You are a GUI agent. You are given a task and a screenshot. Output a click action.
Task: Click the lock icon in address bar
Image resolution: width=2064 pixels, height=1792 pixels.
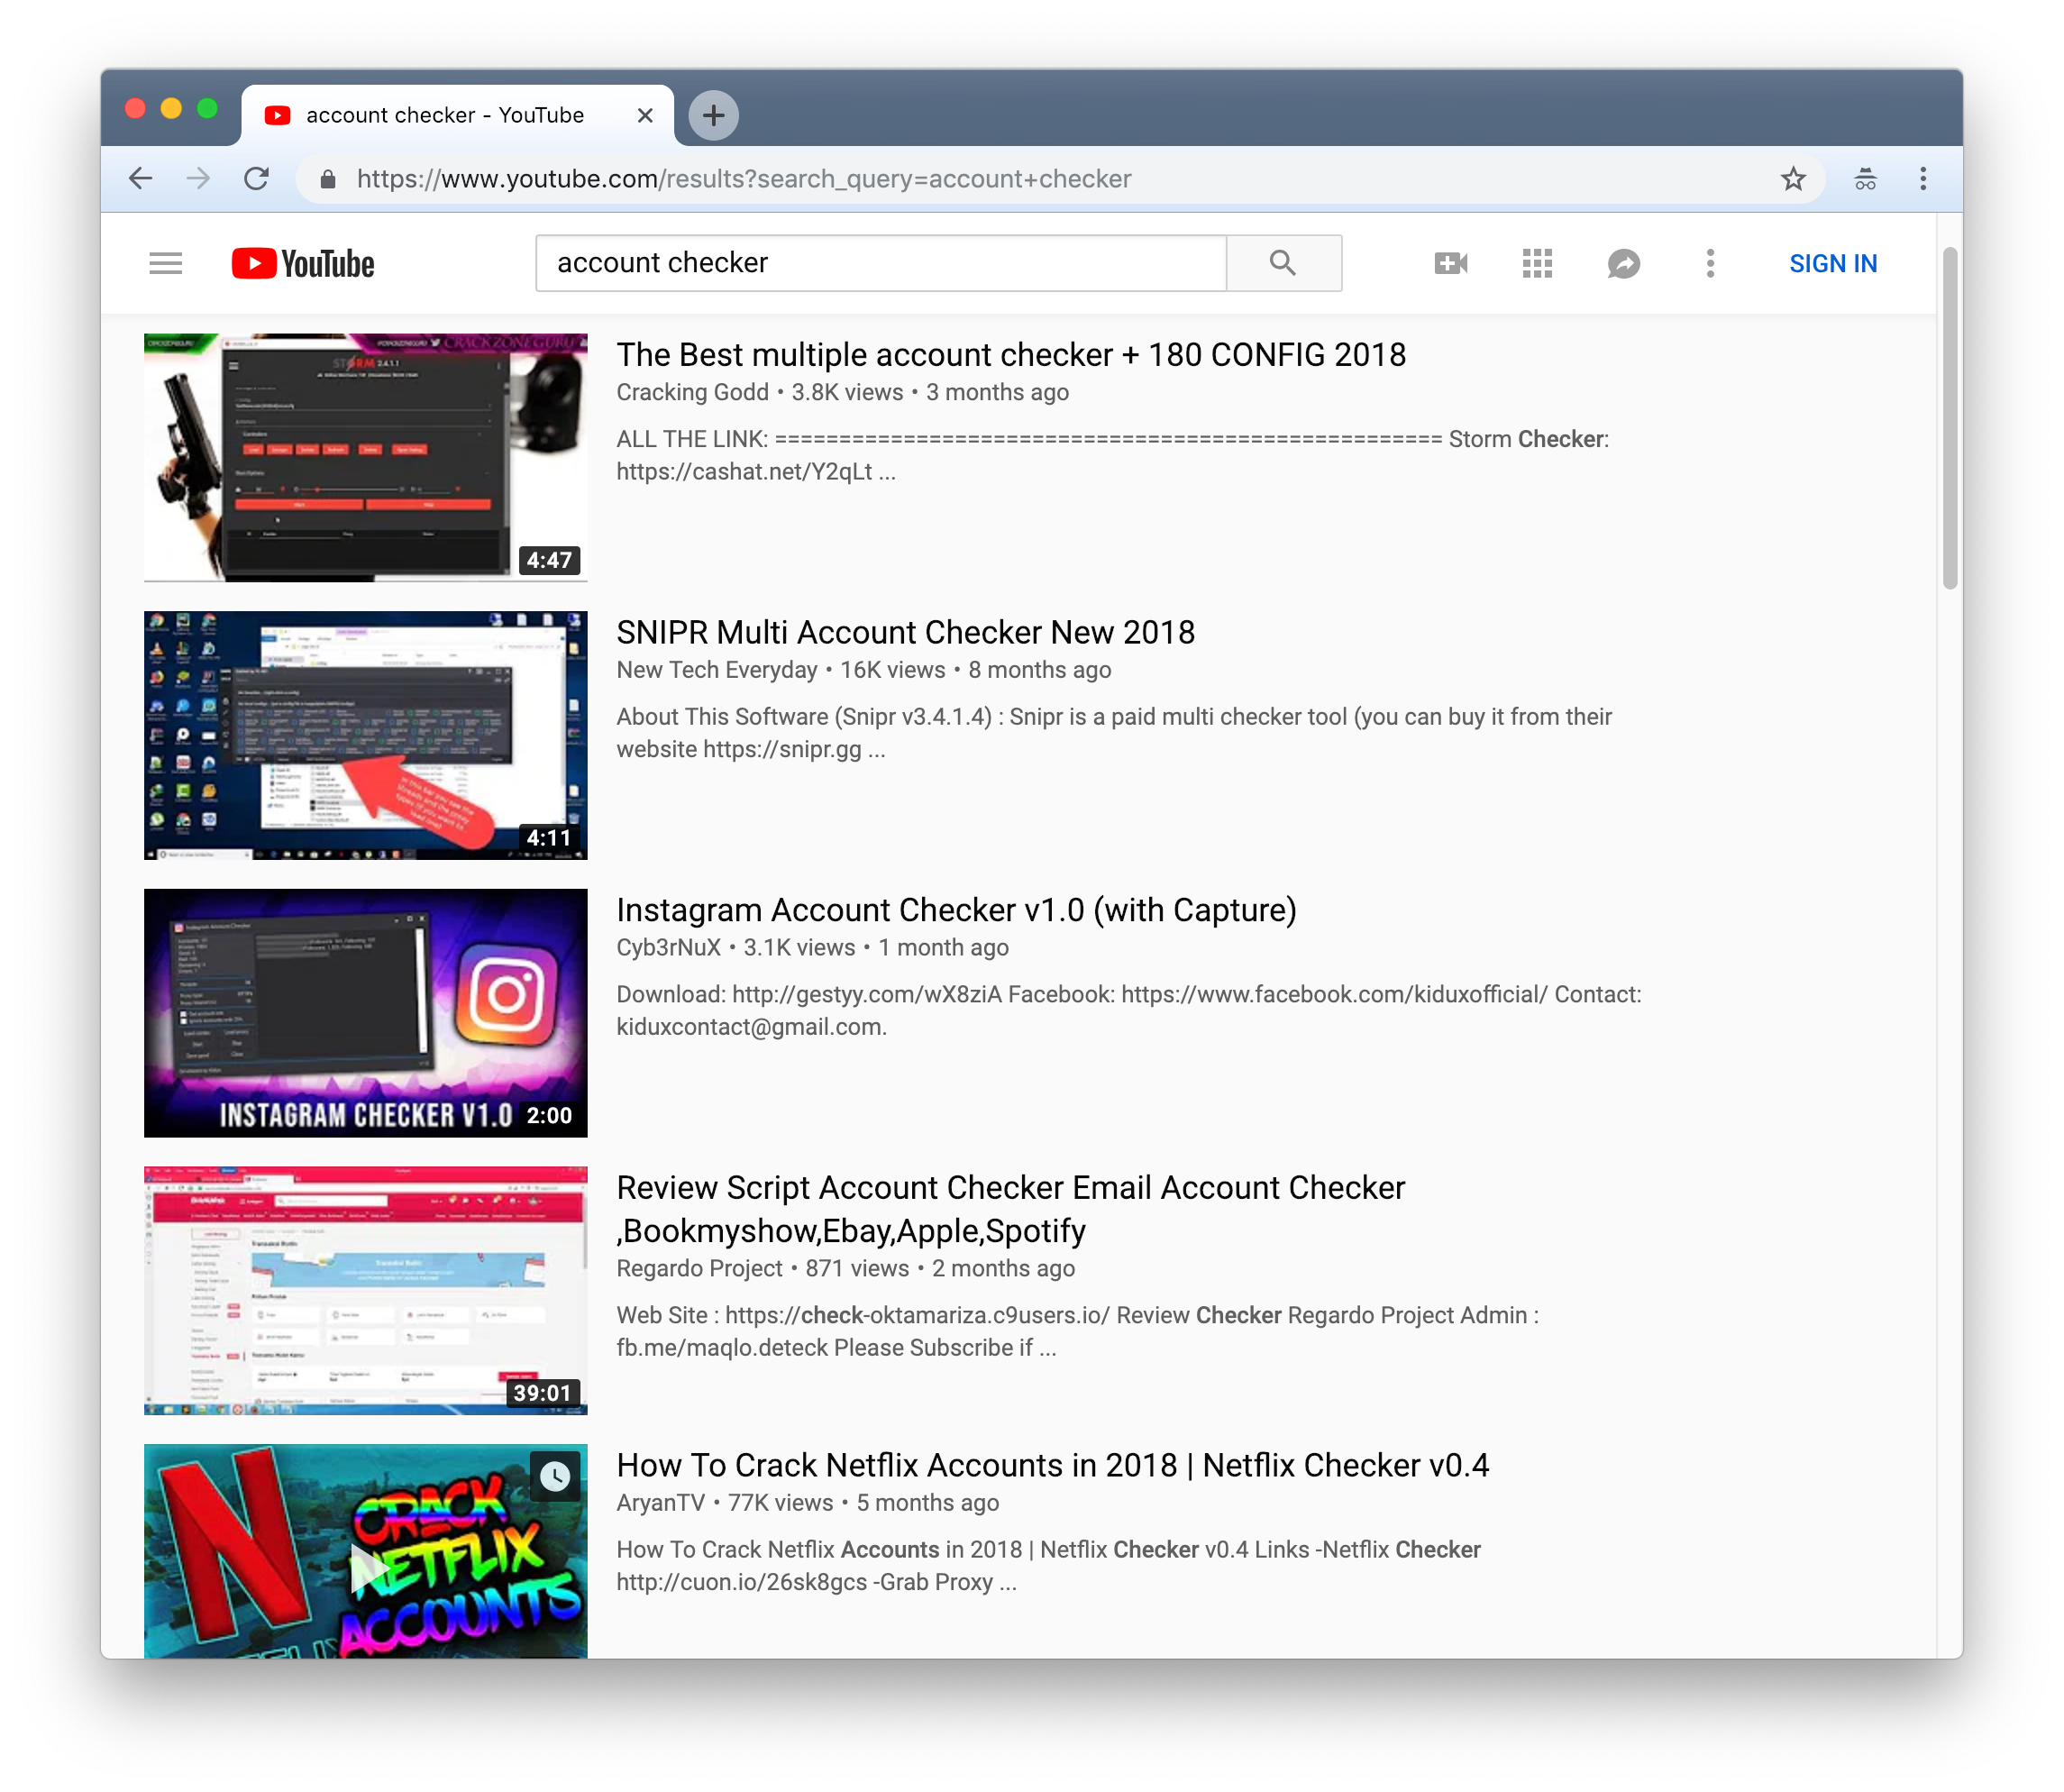pyautogui.click(x=327, y=180)
